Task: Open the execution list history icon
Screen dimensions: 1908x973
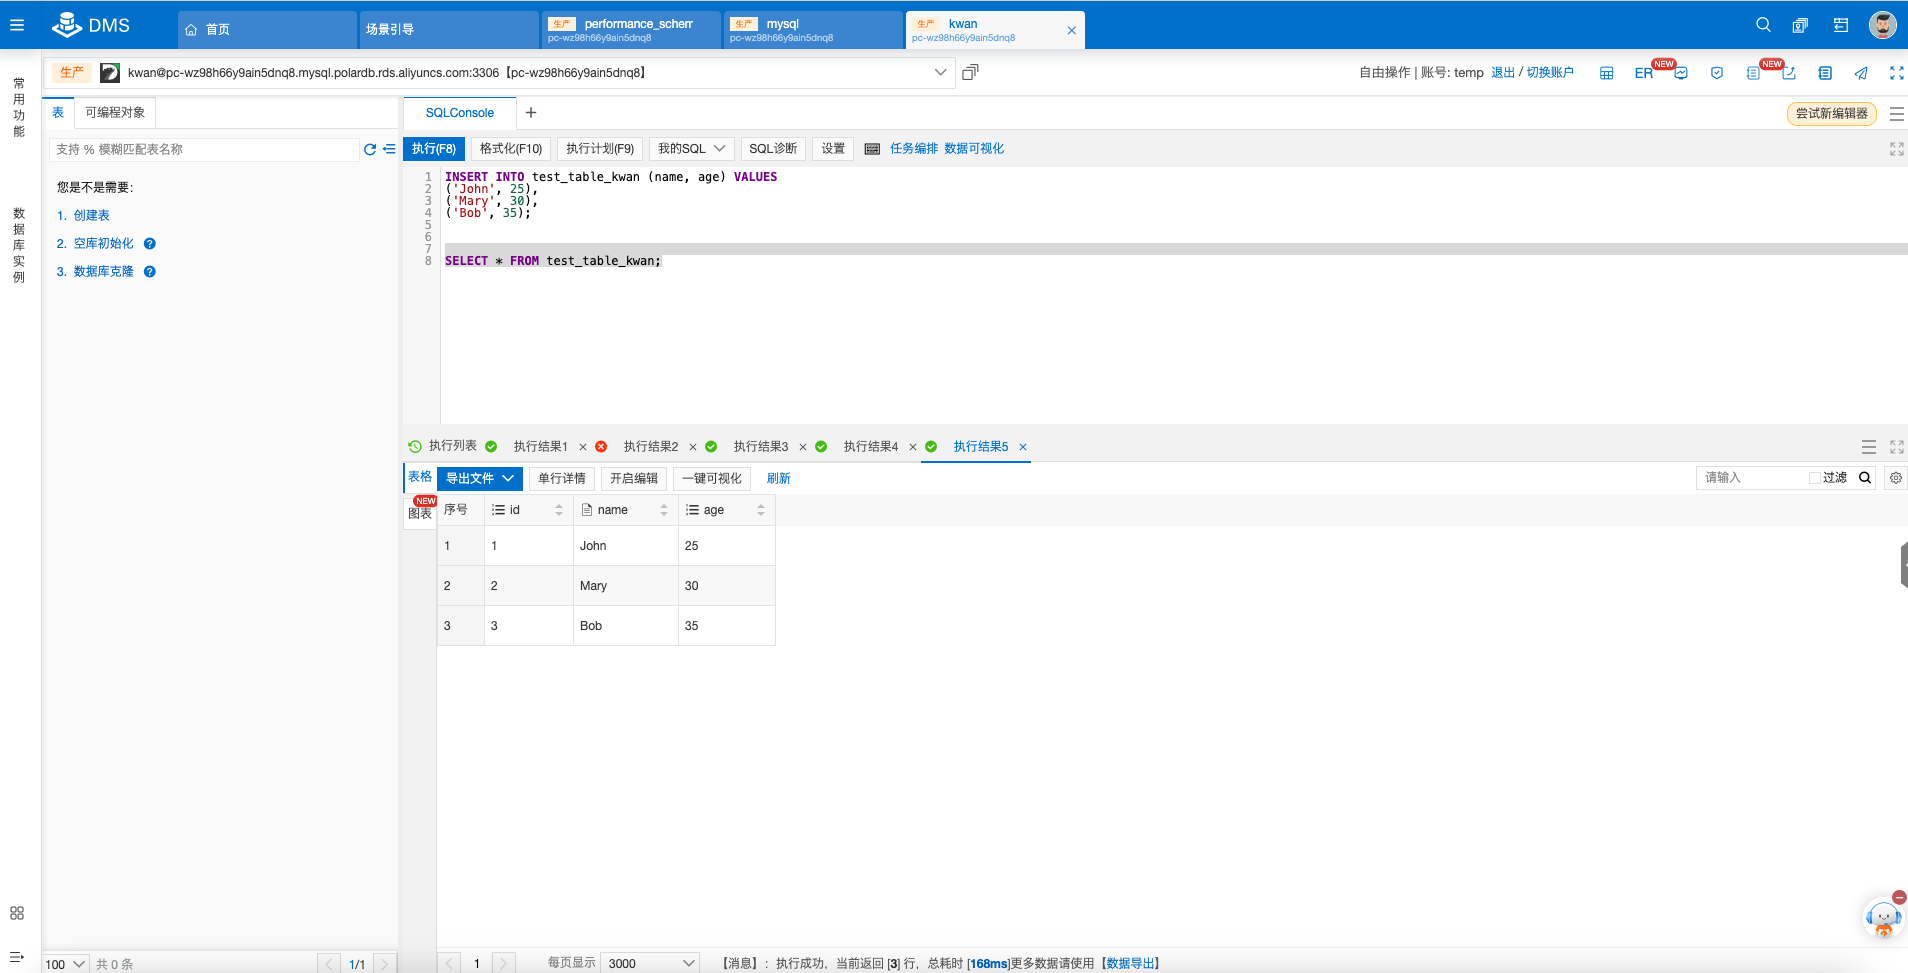Action: (x=415, y=446)
